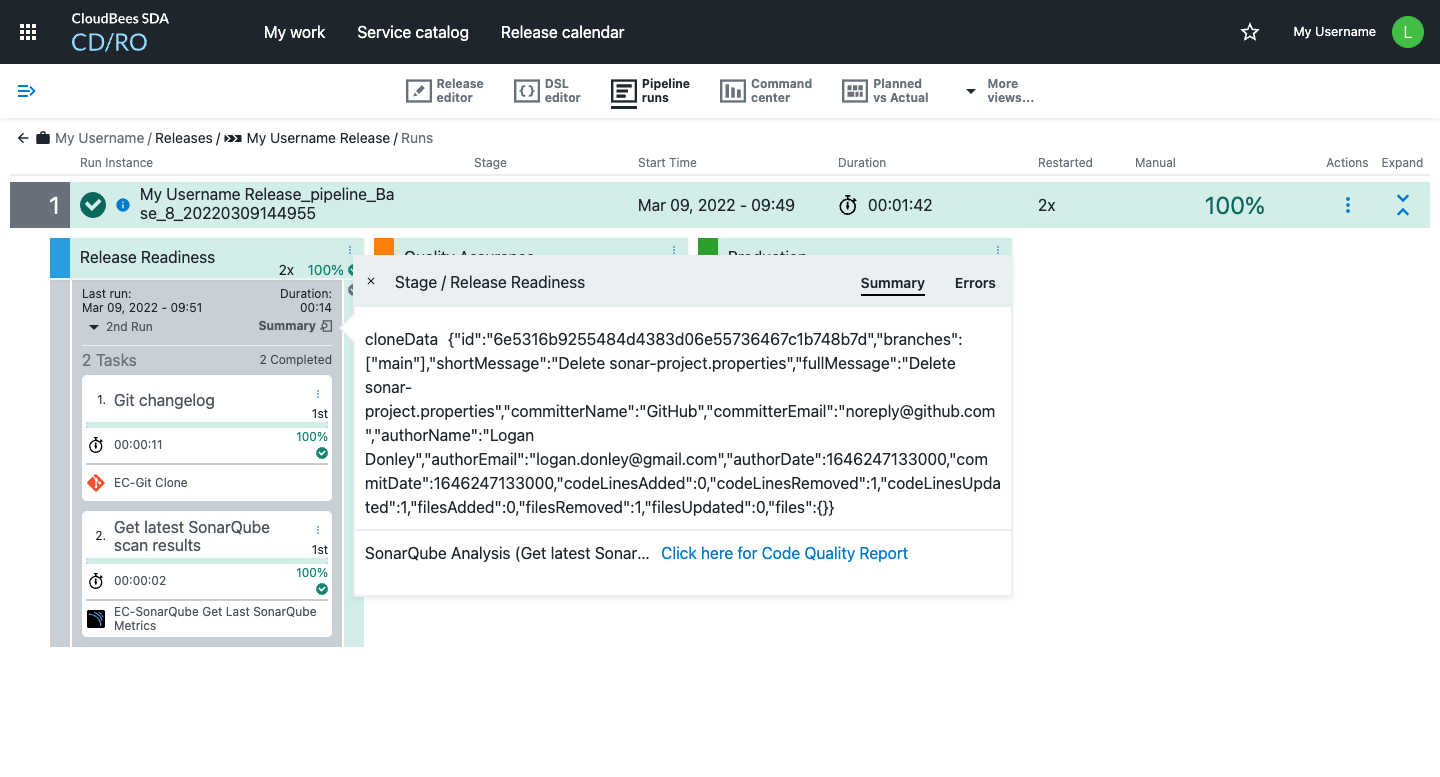
Task: Select the Planned vs Actual icon
Action: (x=855, y=90)
